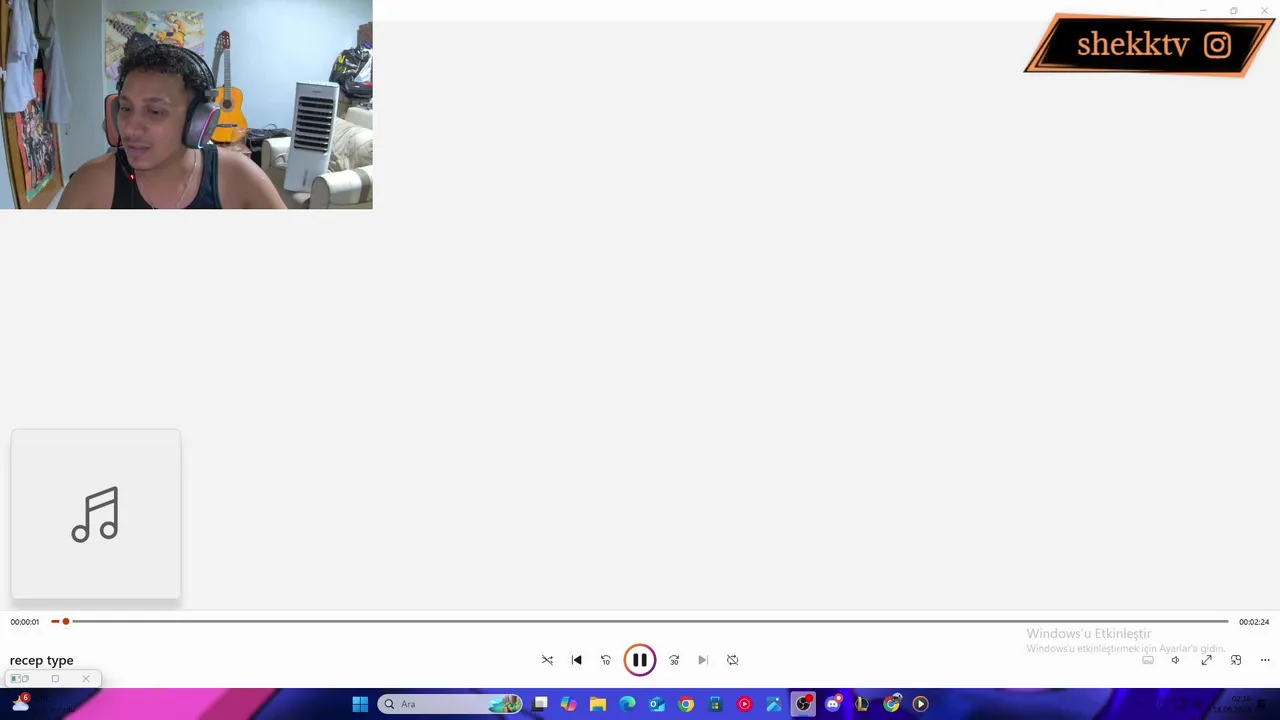This screenshot has height=720, width=1280.
Task: Toggle repeat mode
Action: pyautogui.click(x=732, y=660)
